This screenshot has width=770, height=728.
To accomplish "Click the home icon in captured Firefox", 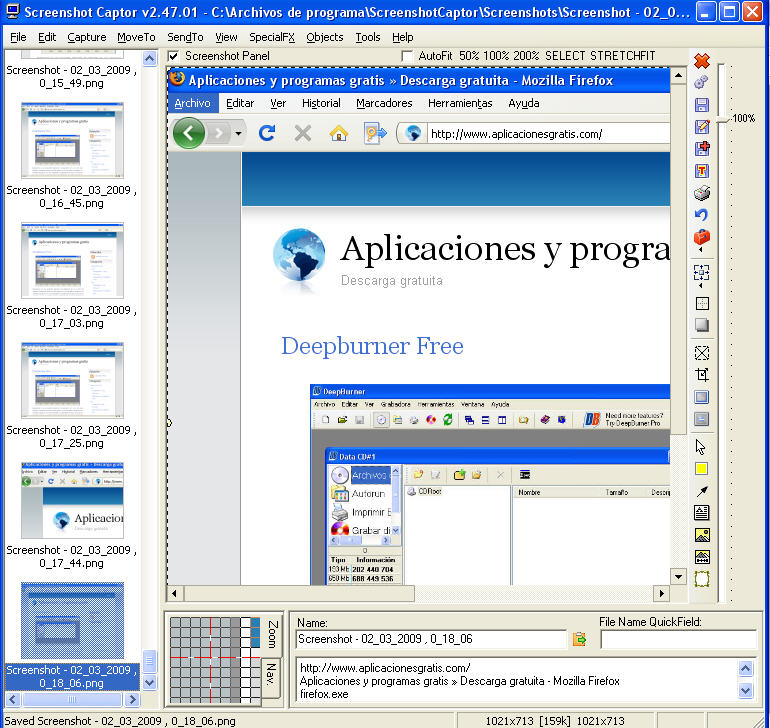I will point(338,133).
